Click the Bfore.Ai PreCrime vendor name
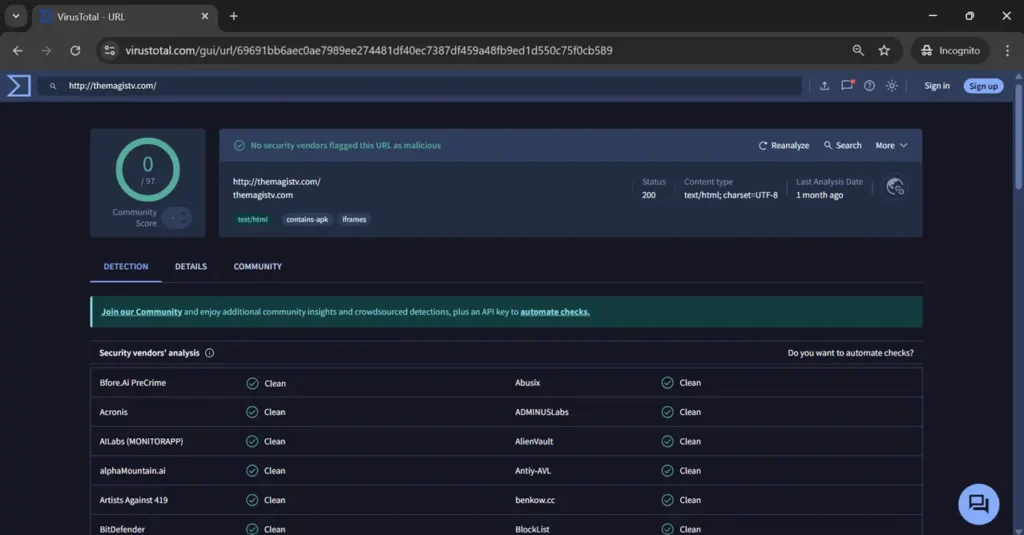The image size is (1024, 535). (133, 383)
